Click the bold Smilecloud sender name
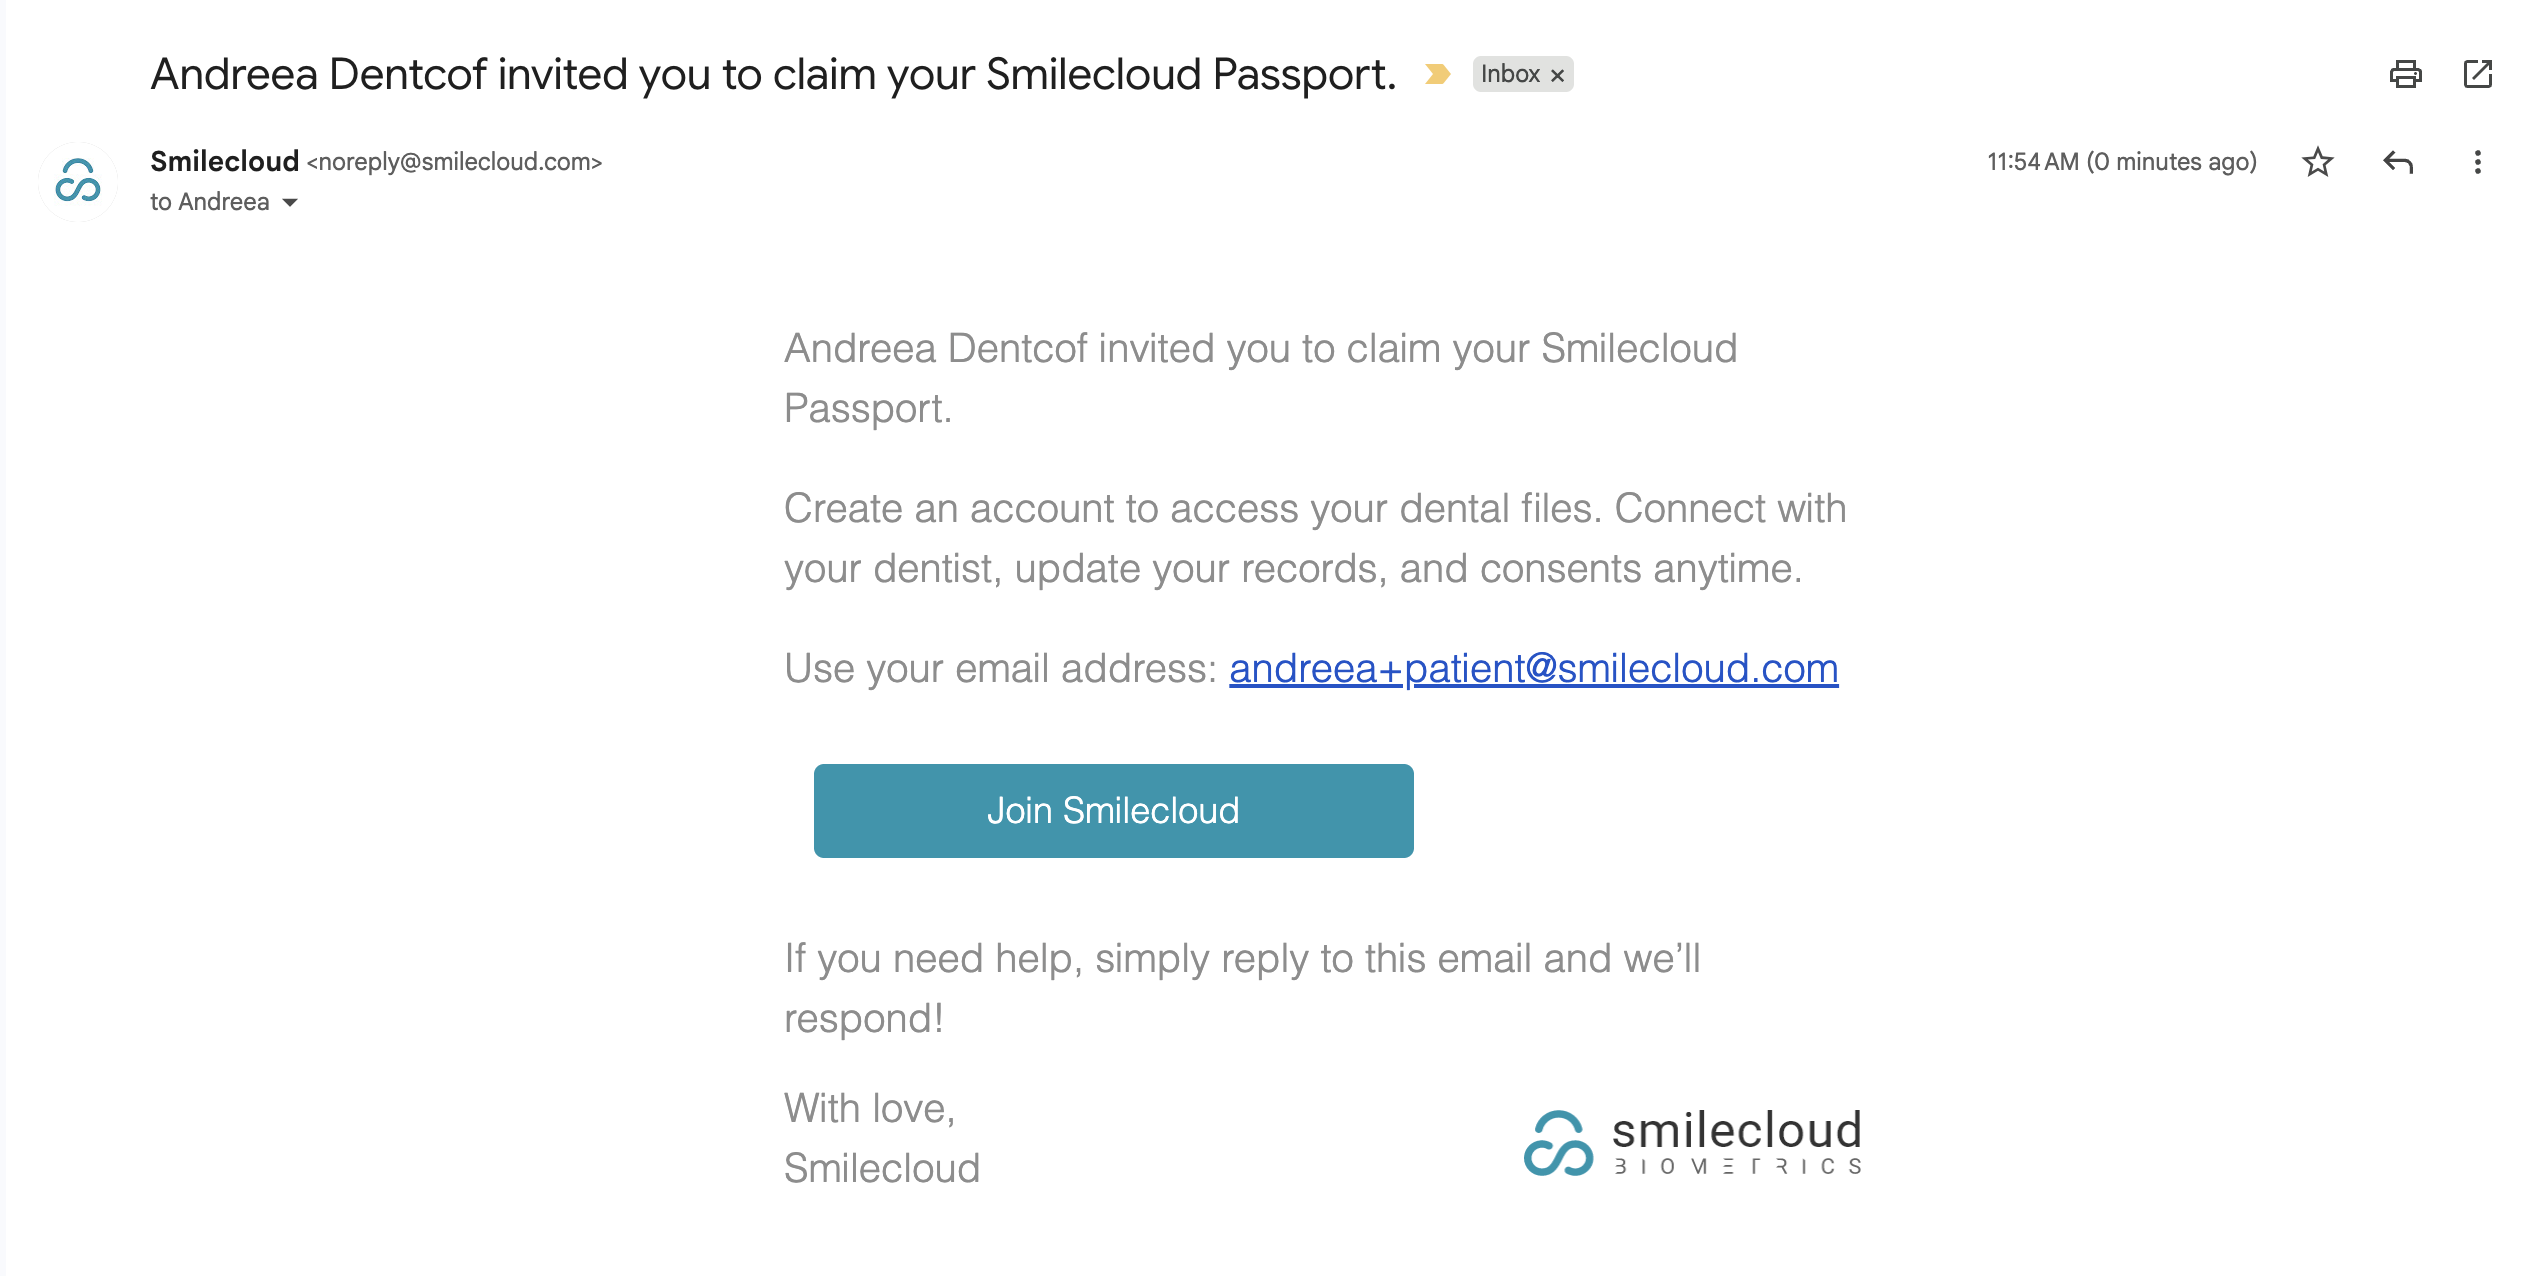The image size is (2540, 1276). coord(224,161)
